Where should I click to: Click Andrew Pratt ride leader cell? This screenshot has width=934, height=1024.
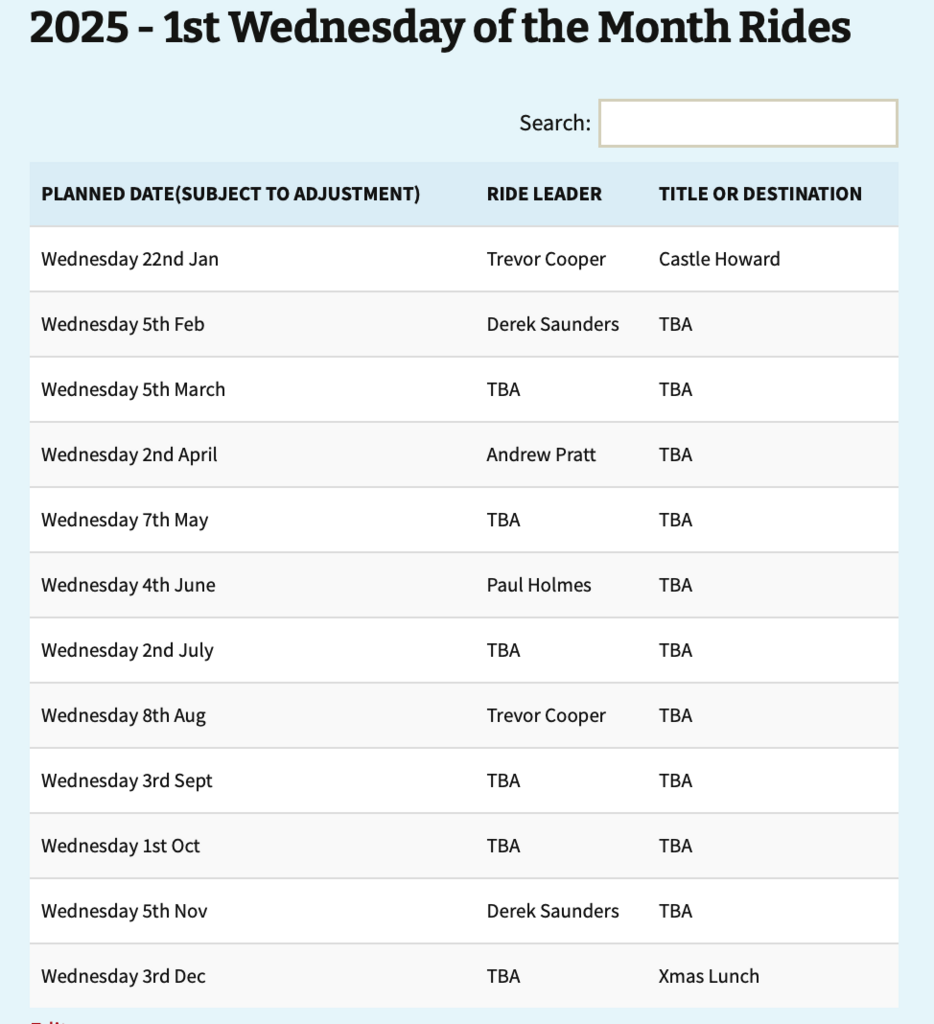[541, 455]
